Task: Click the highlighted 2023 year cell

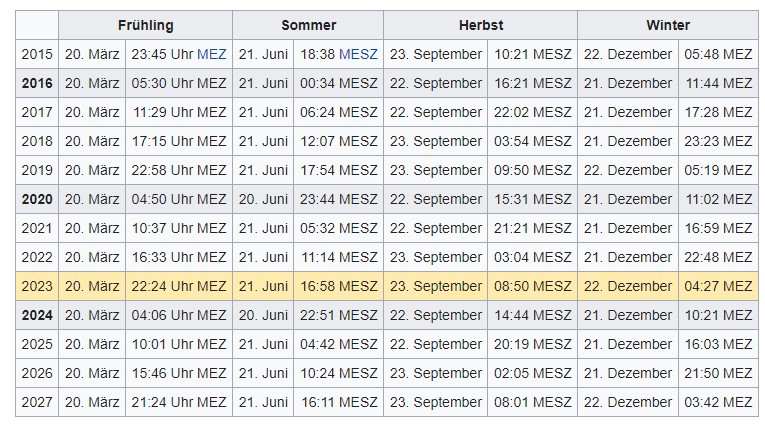Action: (37, 286)
